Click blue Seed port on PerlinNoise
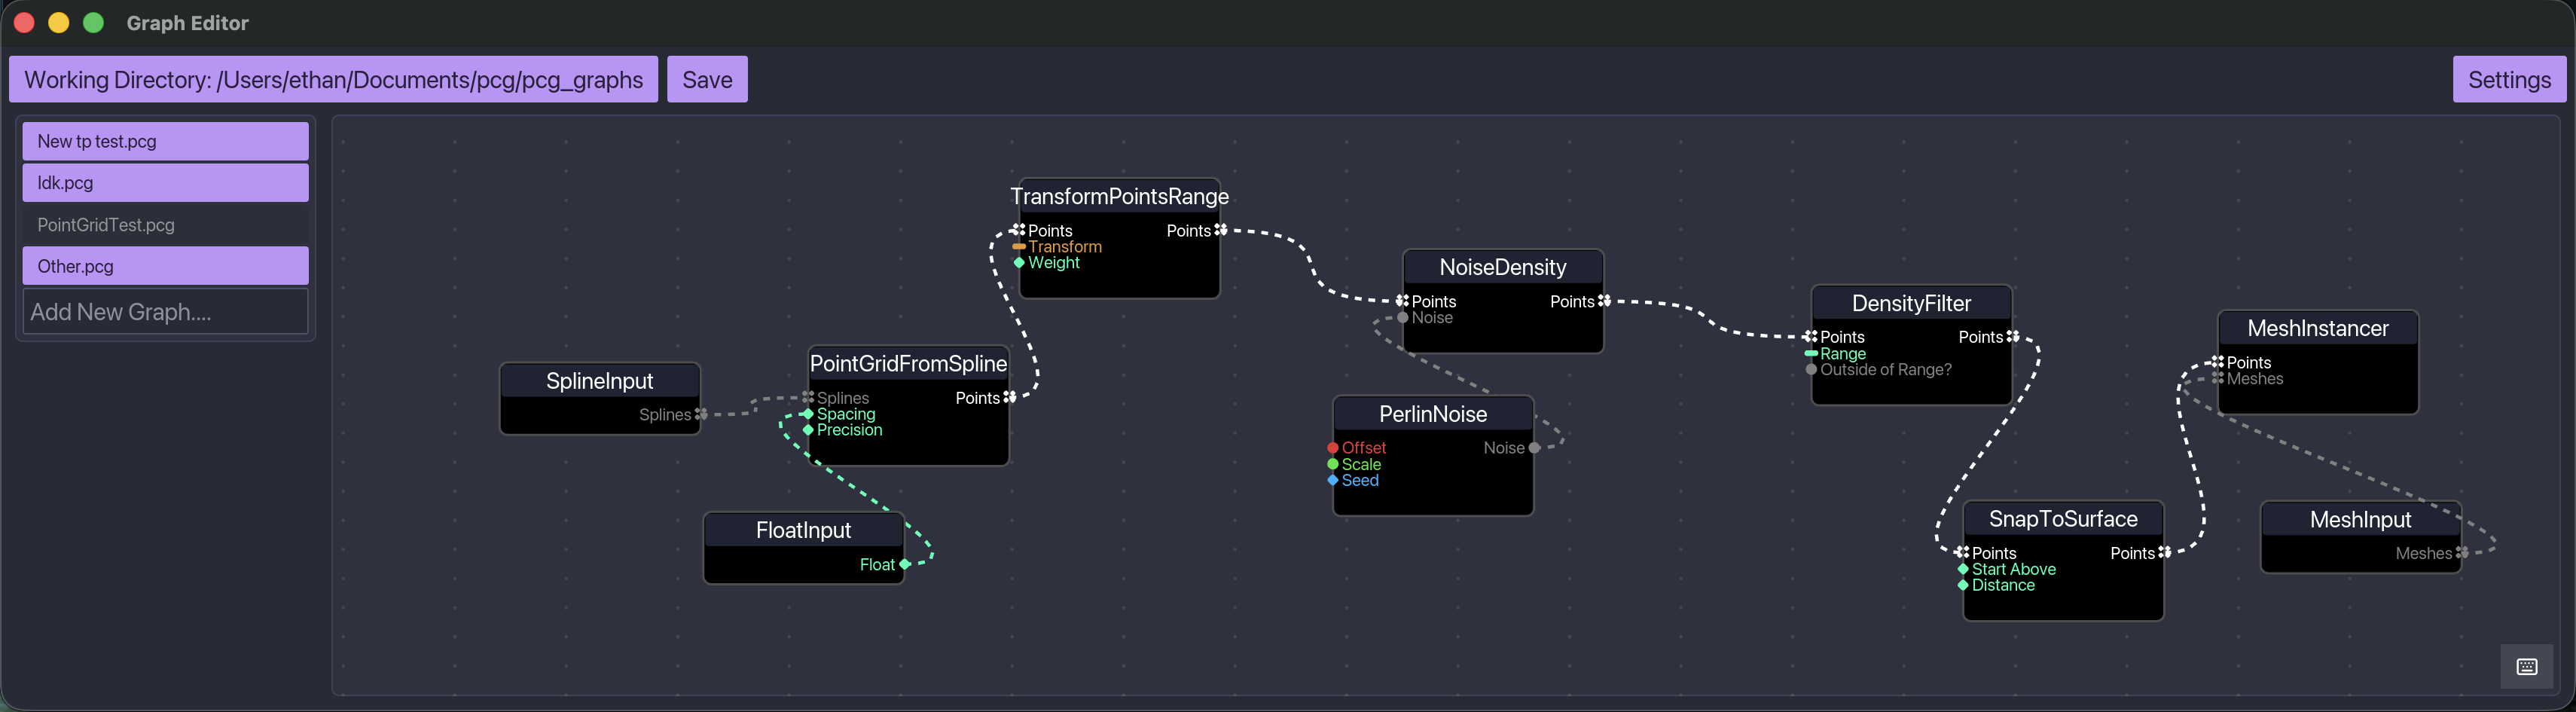Image resolution: width=2576 pixels, height=712 pixels. click(x=1333, y=480)
